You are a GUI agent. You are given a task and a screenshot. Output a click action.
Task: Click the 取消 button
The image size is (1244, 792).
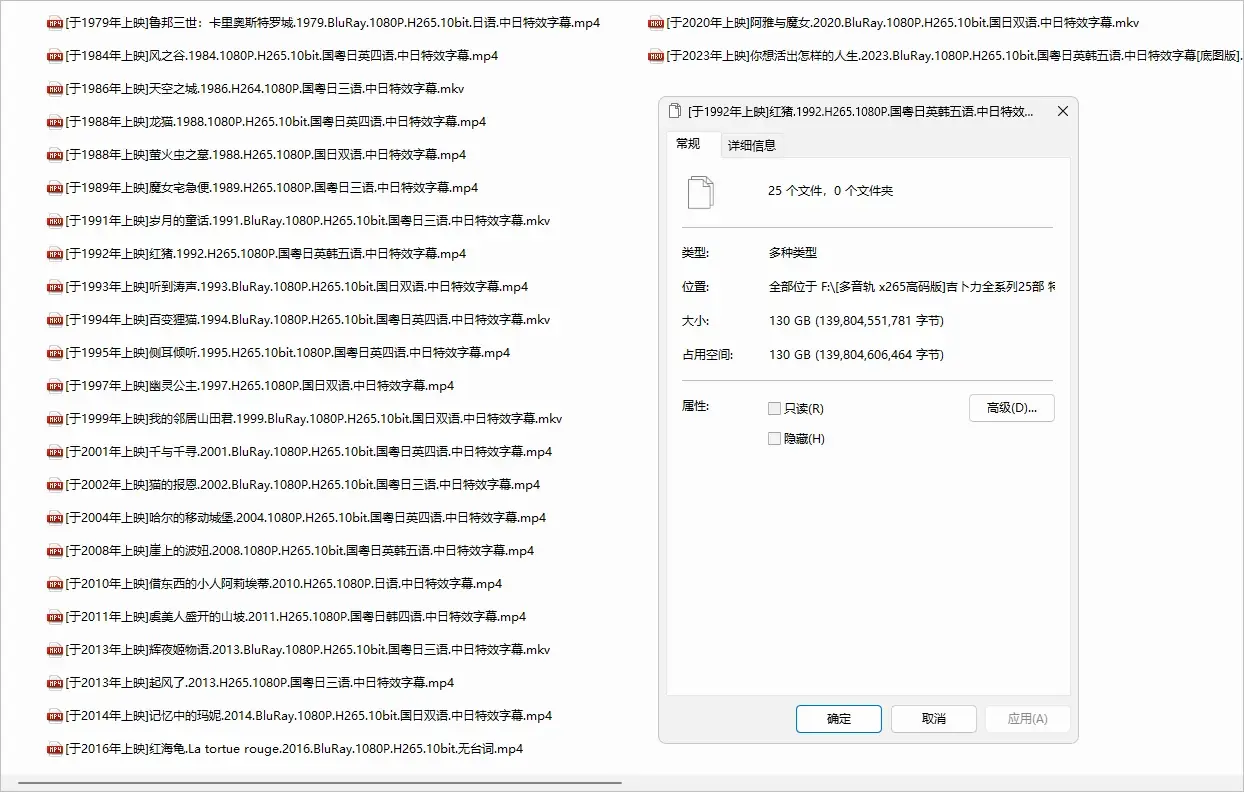coord(933,719)
